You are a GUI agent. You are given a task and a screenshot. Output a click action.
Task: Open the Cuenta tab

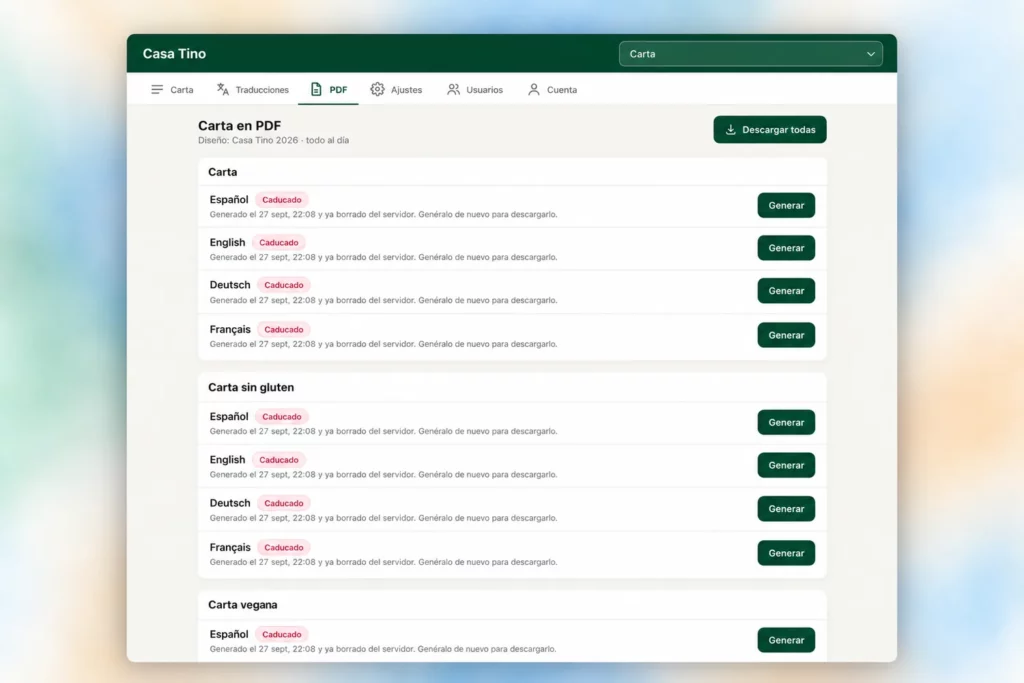point(552,89)
